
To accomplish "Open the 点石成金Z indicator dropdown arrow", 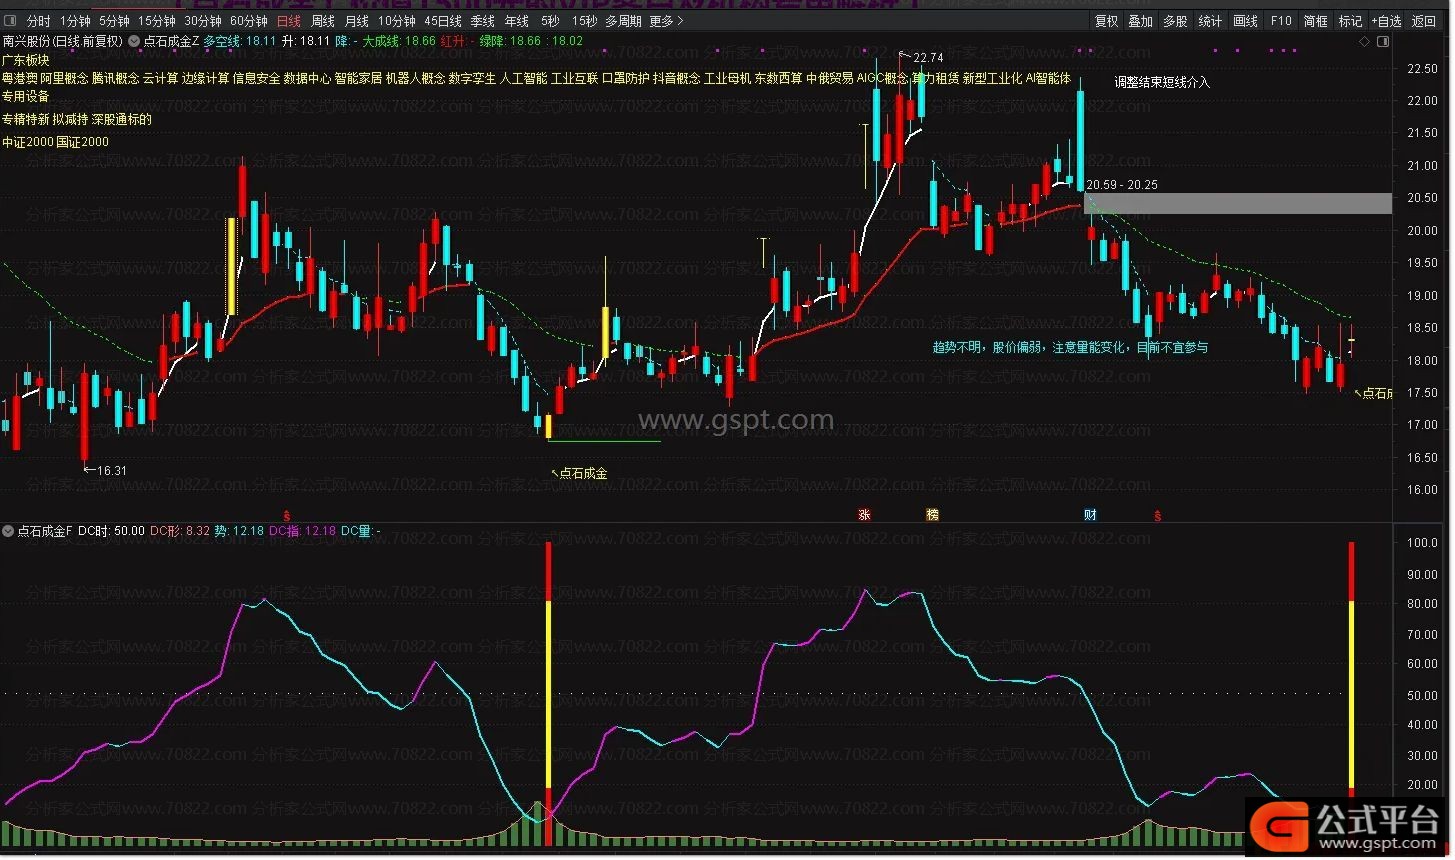I will (133, 41).
